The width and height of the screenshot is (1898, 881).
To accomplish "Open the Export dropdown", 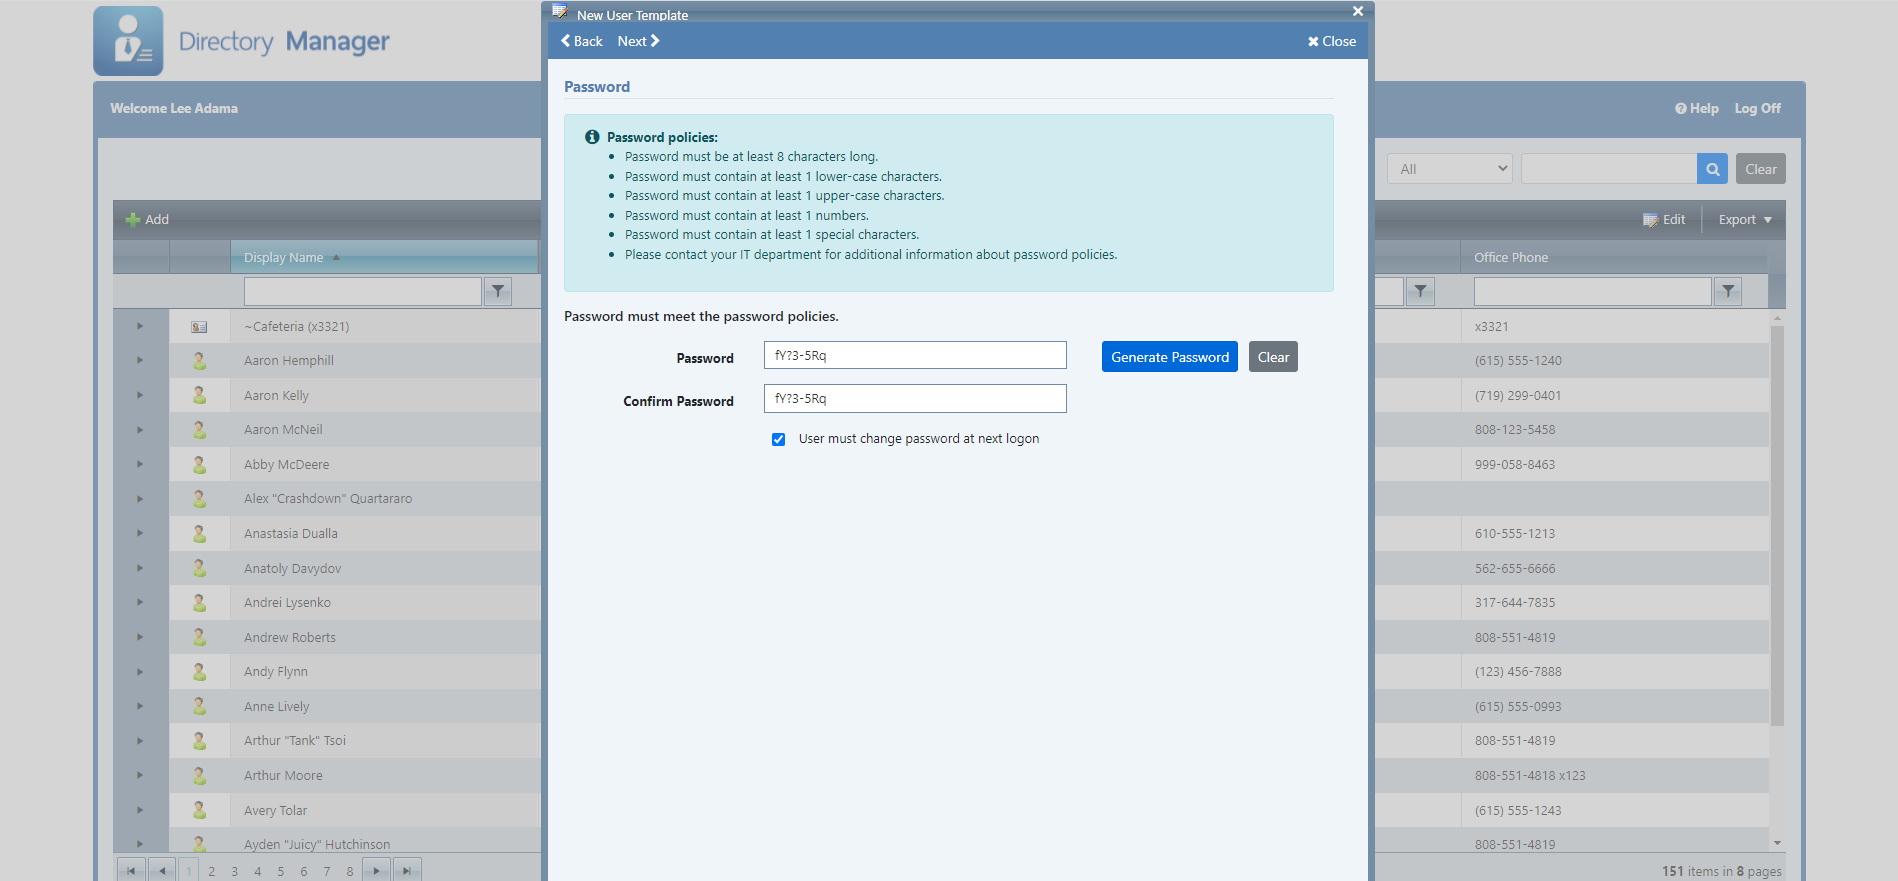I will [x=1745, y=220].
